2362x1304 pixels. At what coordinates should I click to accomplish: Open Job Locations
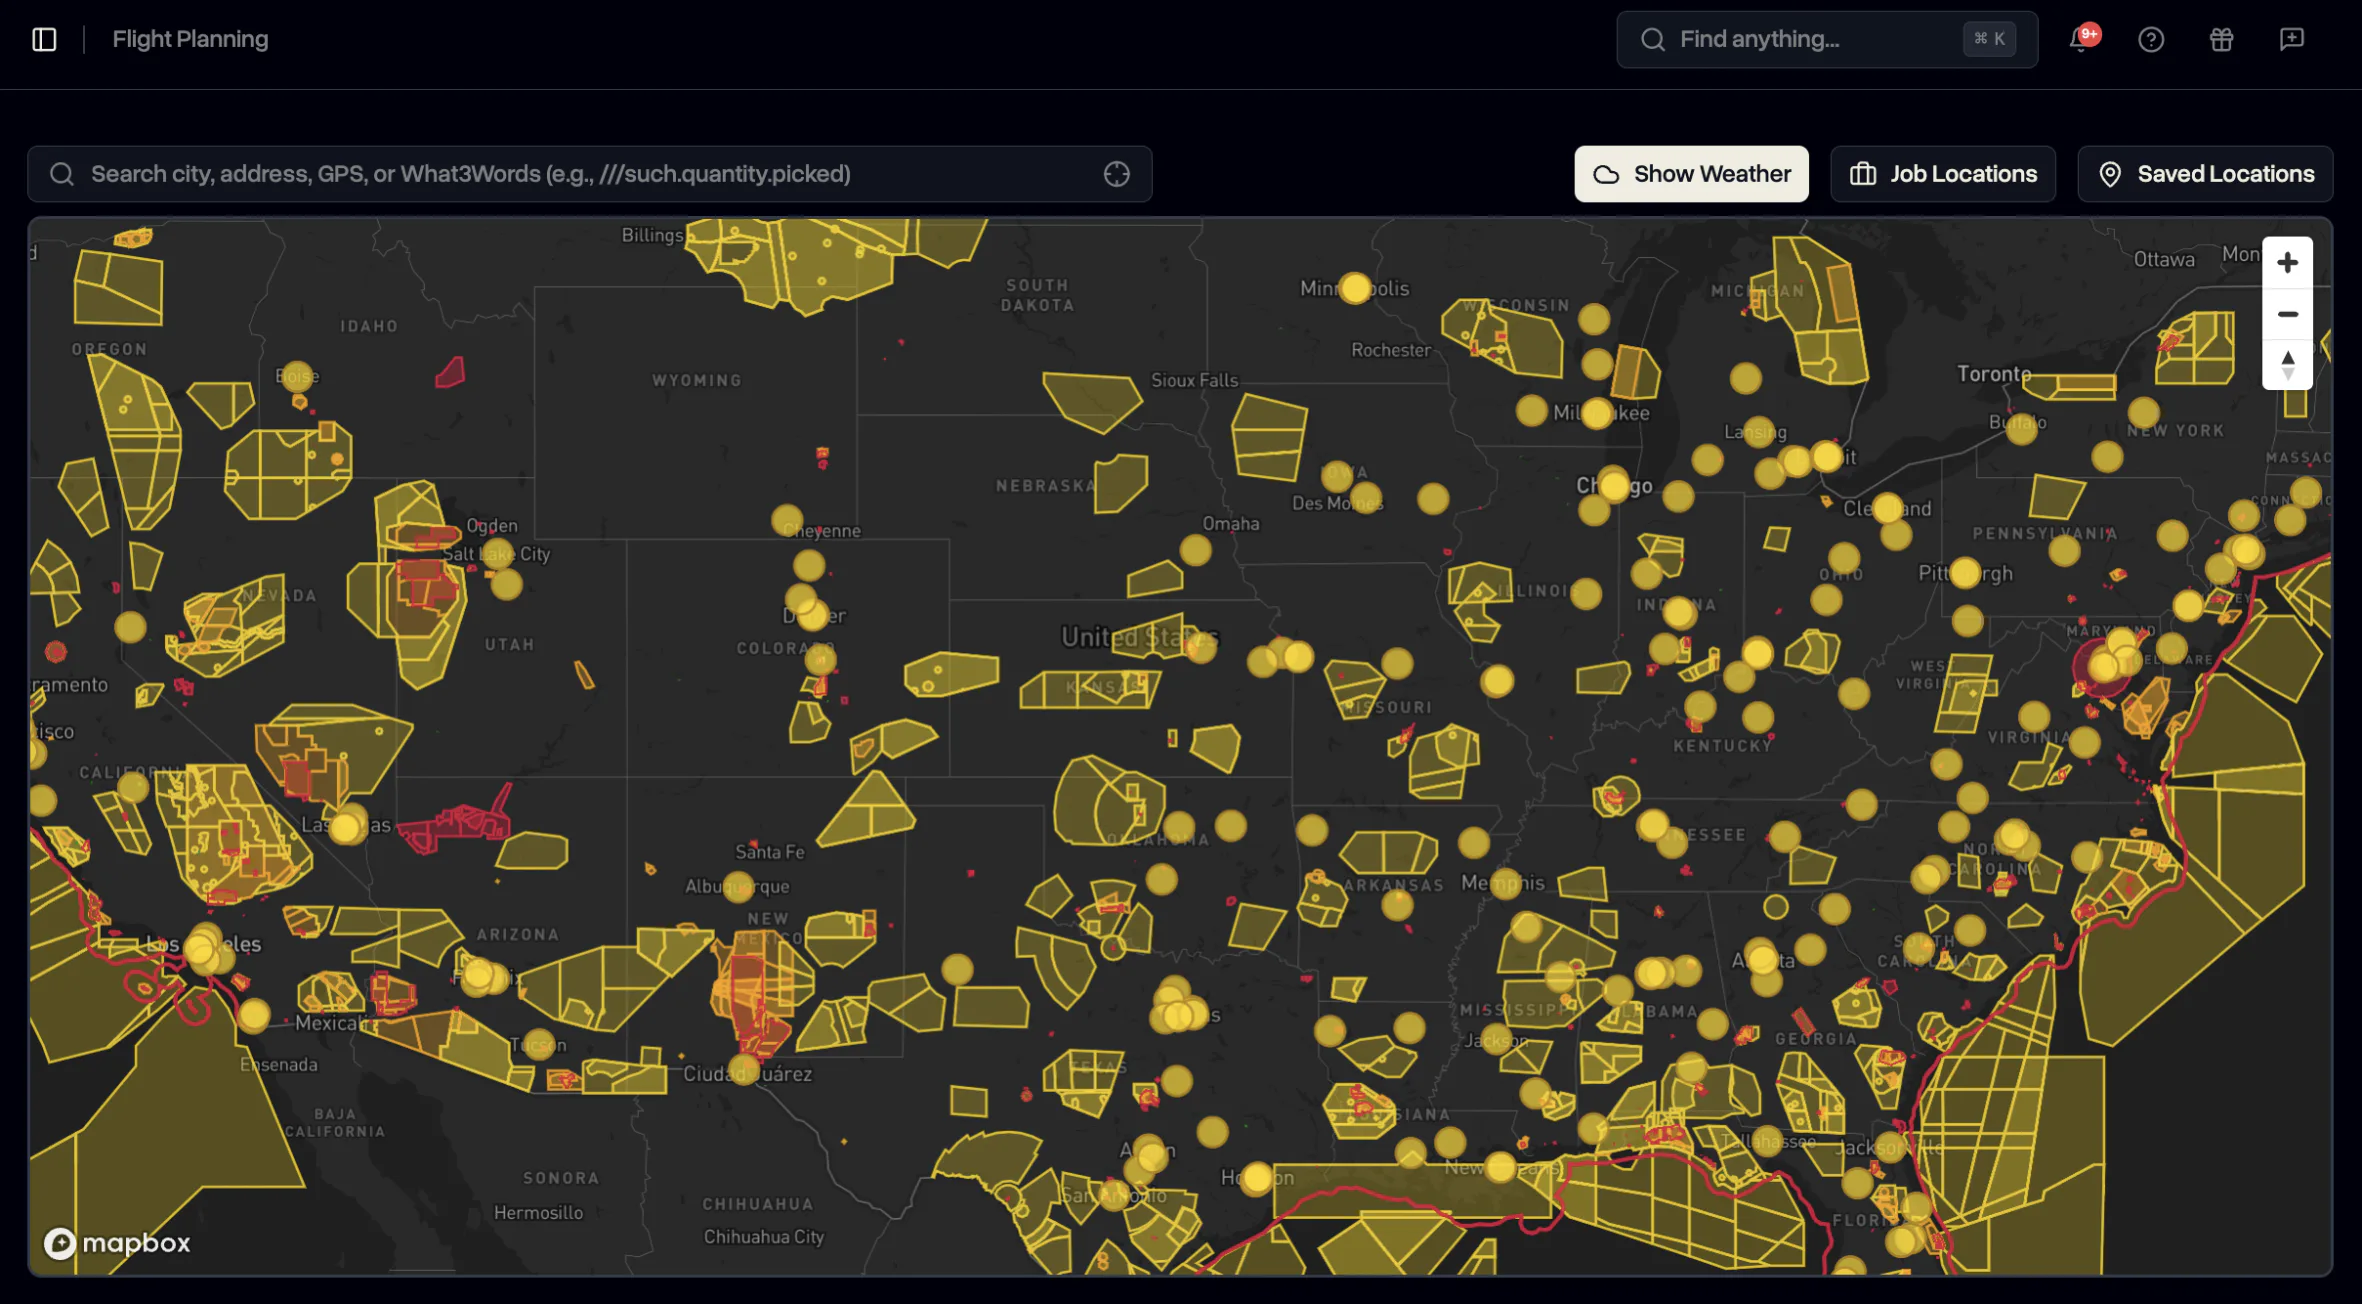coord(1943,174)
